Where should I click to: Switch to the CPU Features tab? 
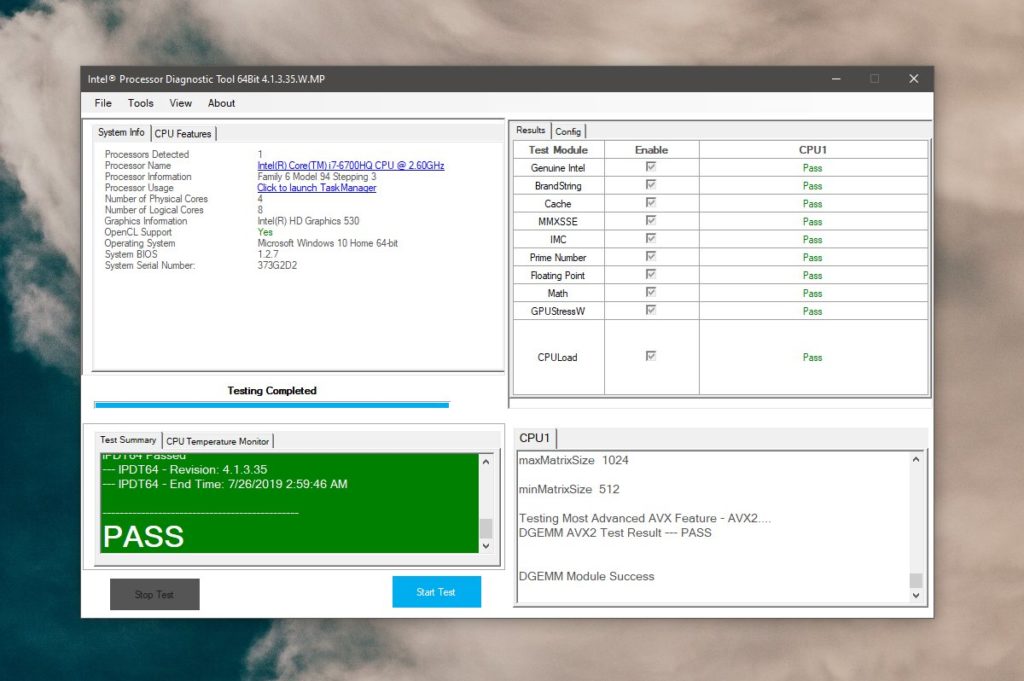pos(183,132)
